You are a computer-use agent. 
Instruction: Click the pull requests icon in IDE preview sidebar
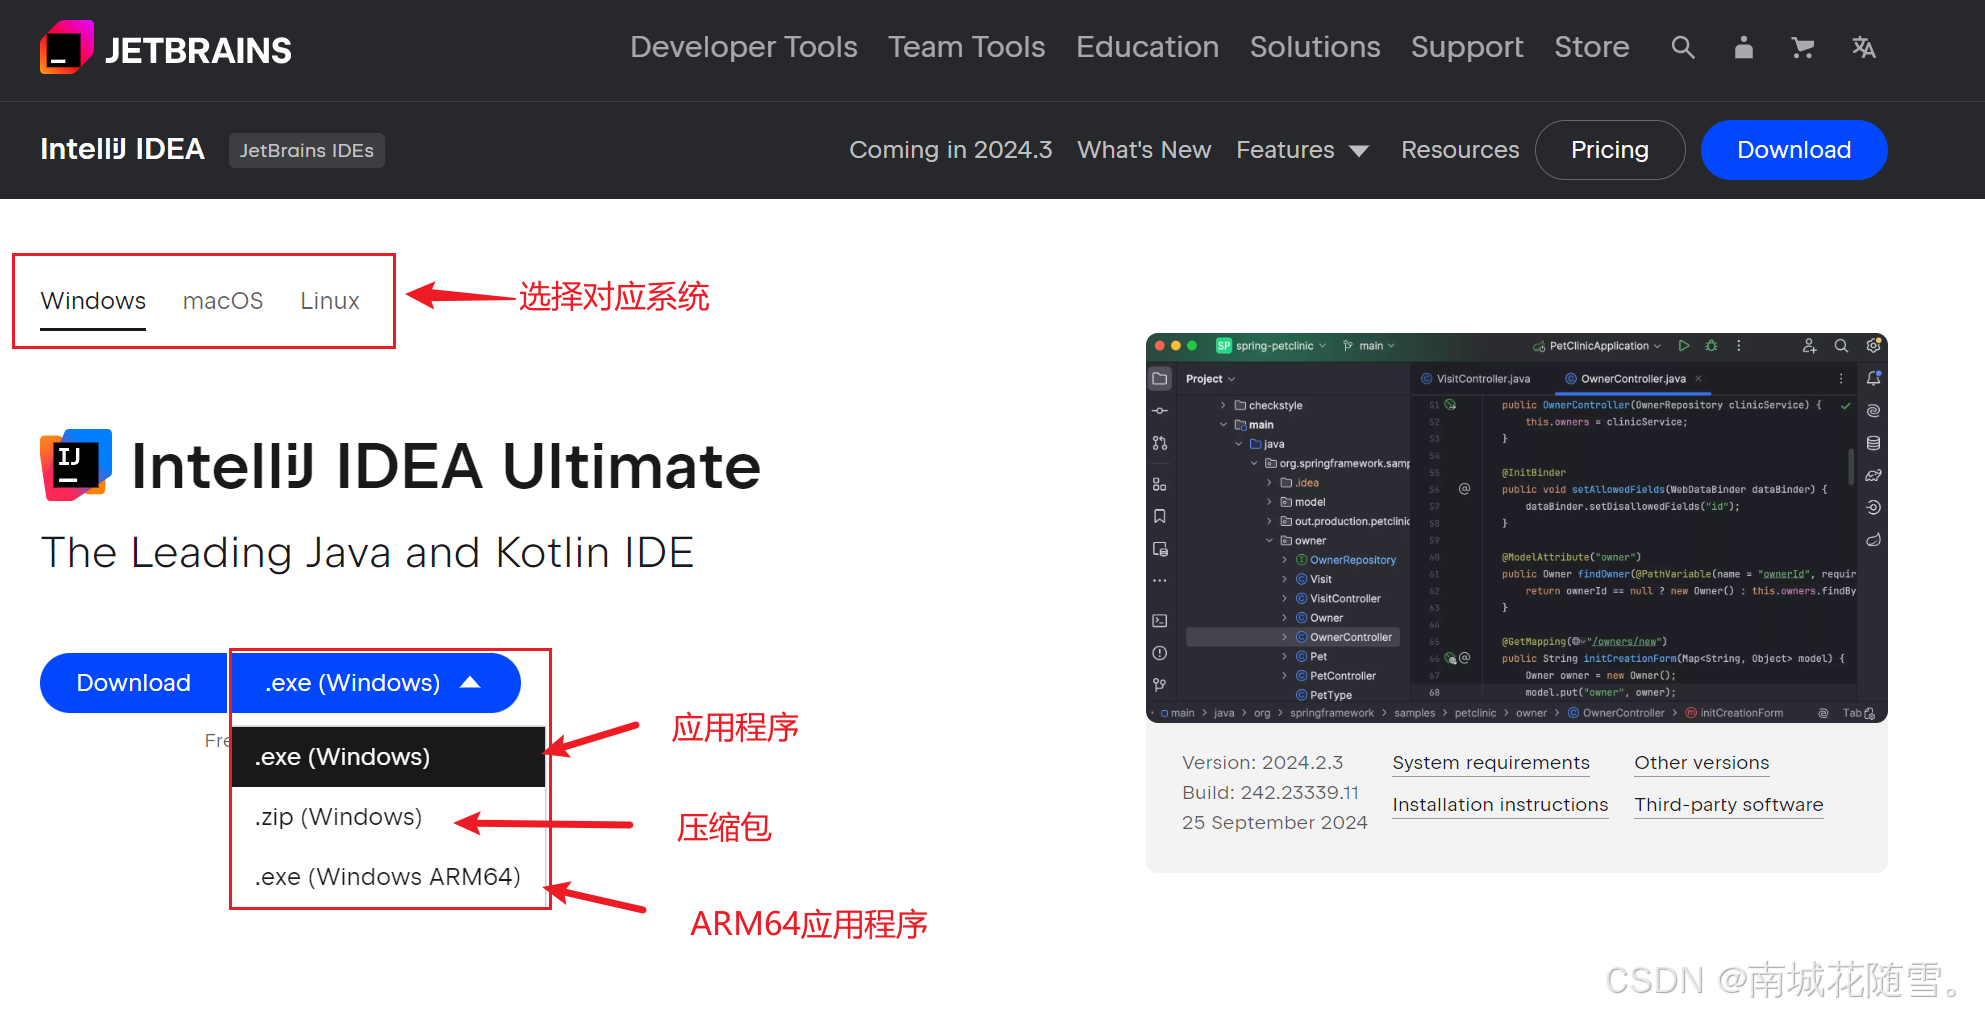click(x=1160, y=443)
